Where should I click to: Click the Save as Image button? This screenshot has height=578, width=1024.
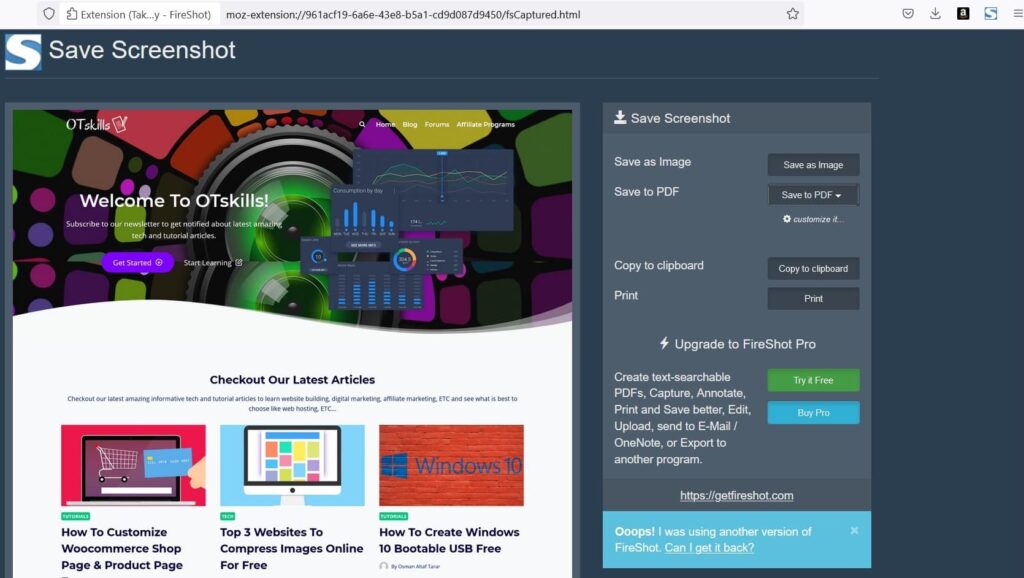813,165
